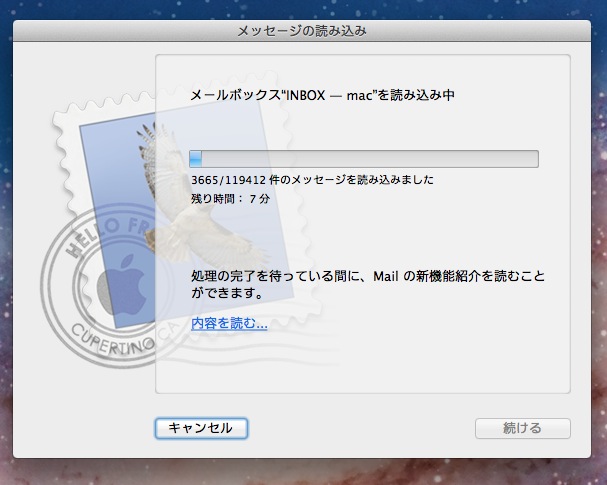This screenshot has width=607, height=485.
Task: Click the 続ける (Continue) button
Action: coord(523,428)
